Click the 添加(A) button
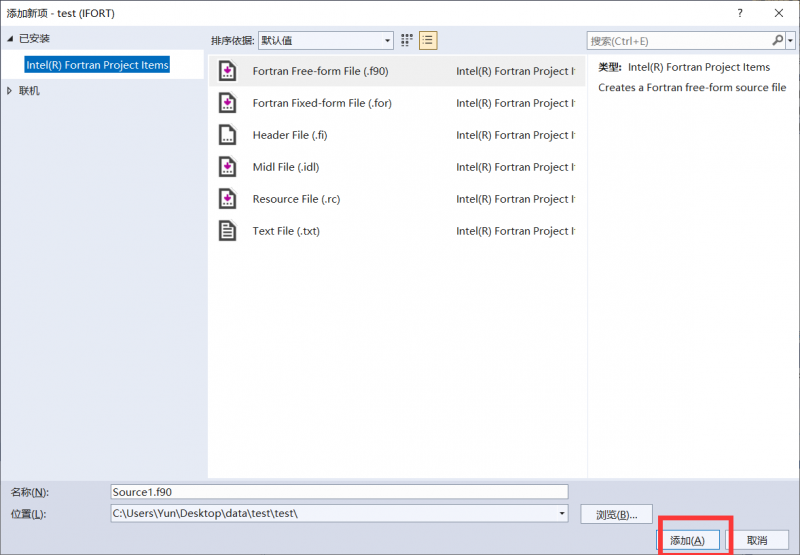The width and height of the screenshot is (800, 555). tap(688, 540)
